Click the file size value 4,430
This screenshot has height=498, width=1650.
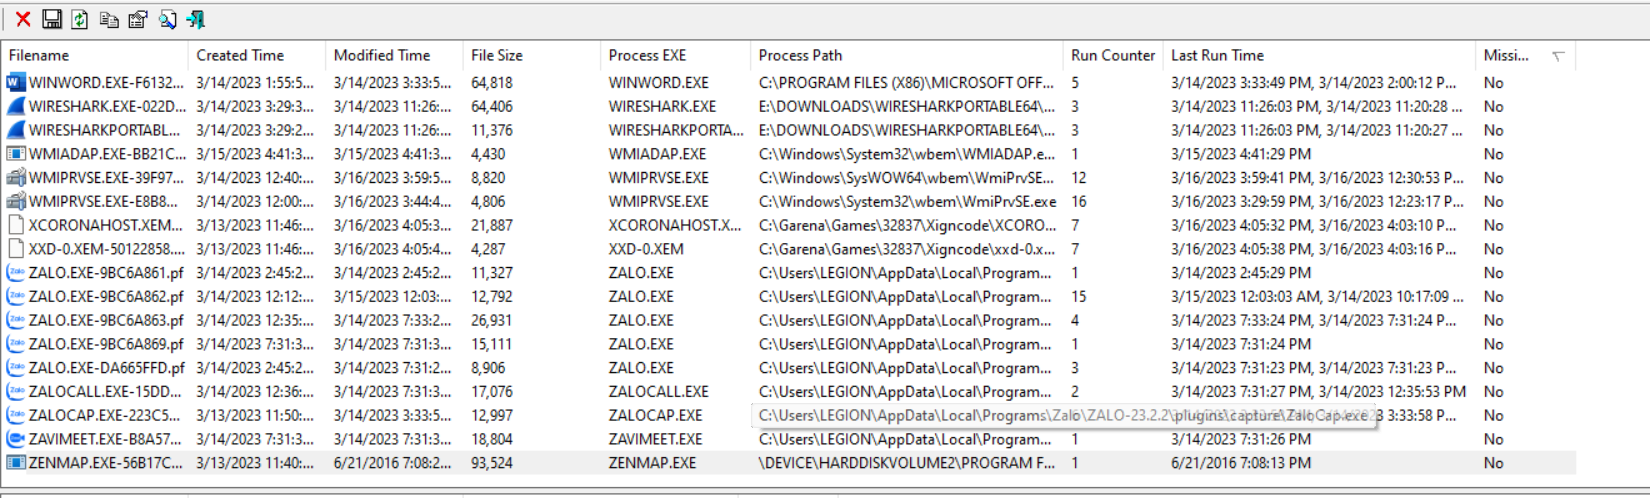click(x=488, y=154)
